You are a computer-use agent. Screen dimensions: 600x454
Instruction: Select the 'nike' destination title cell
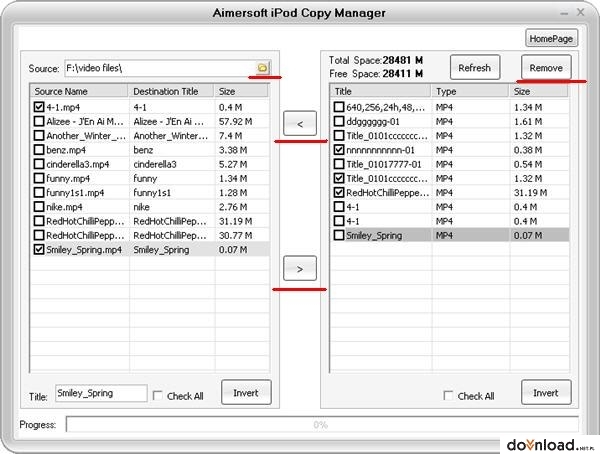tap(142, 207)
